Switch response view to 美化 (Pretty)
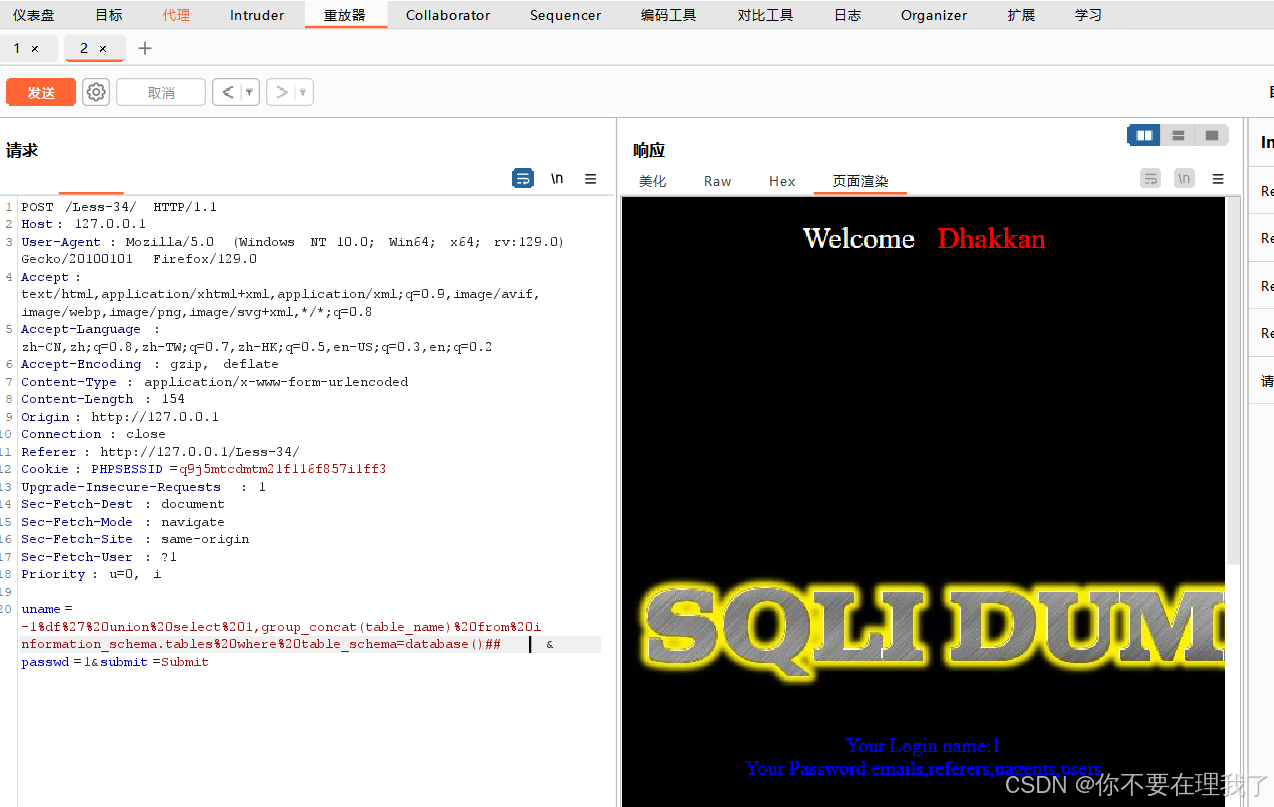The height and width of the screenshot is (807, 1274). coord(653,181)
